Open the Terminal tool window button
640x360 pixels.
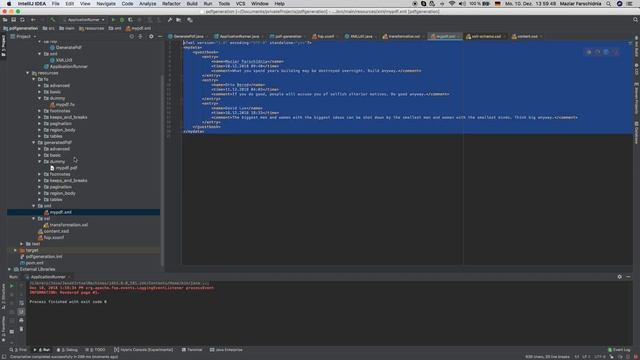pyautogui.click(x=192, y=350)
